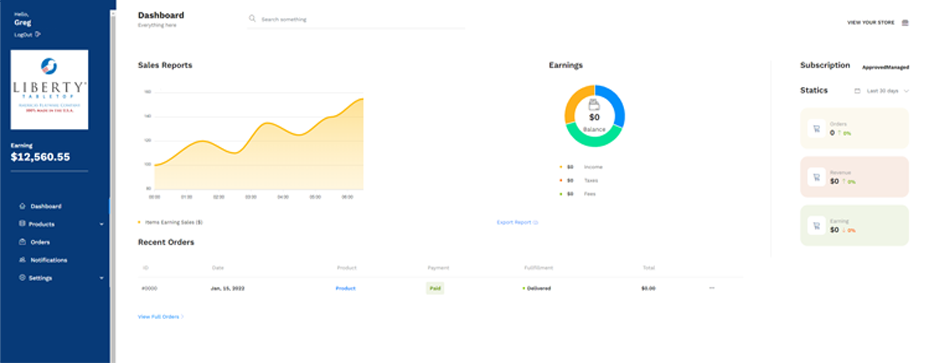Click the logout icon next to LogOut

[38, 34]
